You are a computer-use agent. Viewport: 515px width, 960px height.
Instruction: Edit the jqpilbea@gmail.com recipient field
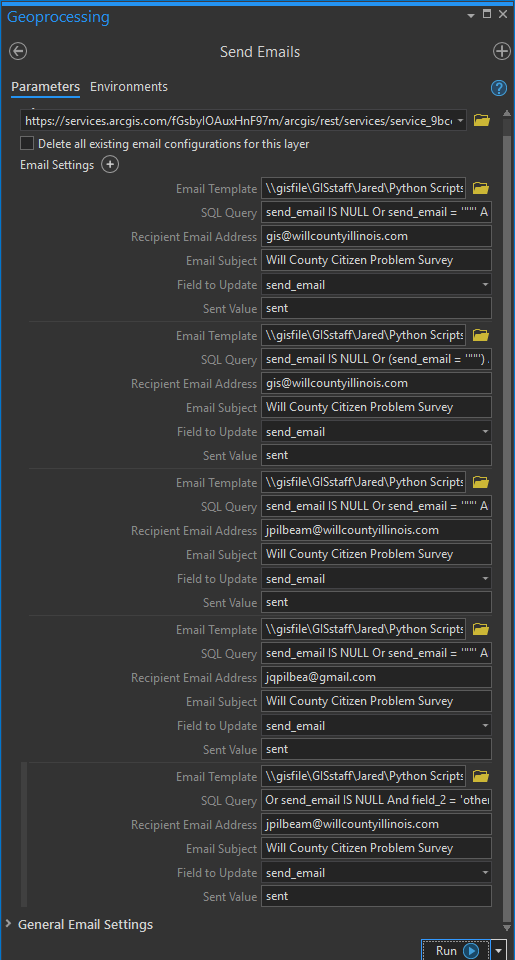pos(376,677)
